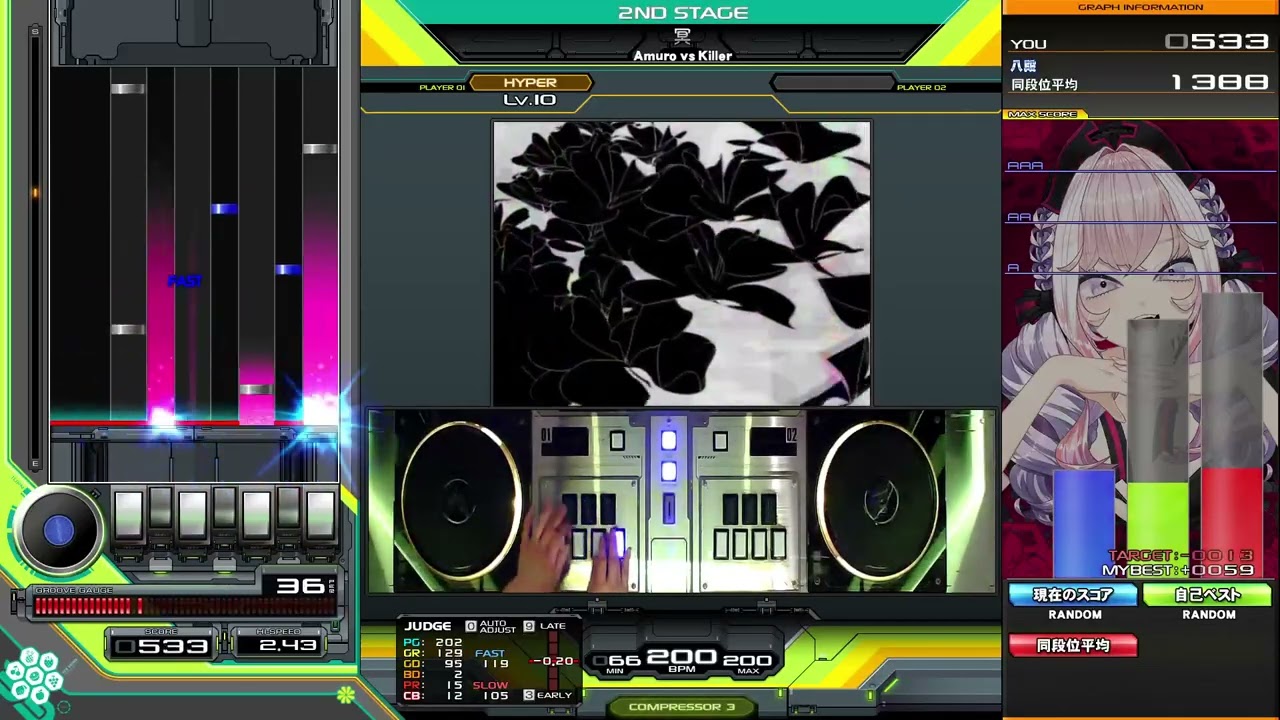This screenshot has height=720, width=1280.
Task: Click the CB 12 combo break count
Action: [x=433, y=696]
